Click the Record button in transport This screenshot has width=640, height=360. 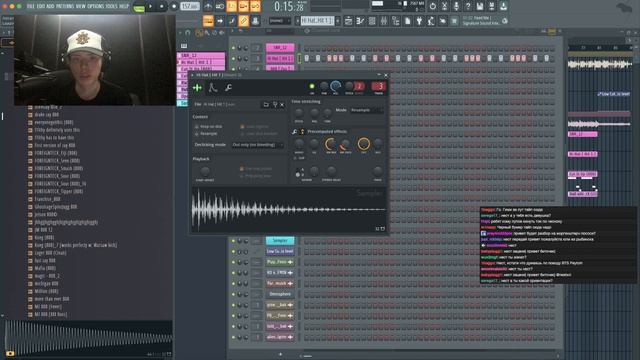click(x=174, y=7)
